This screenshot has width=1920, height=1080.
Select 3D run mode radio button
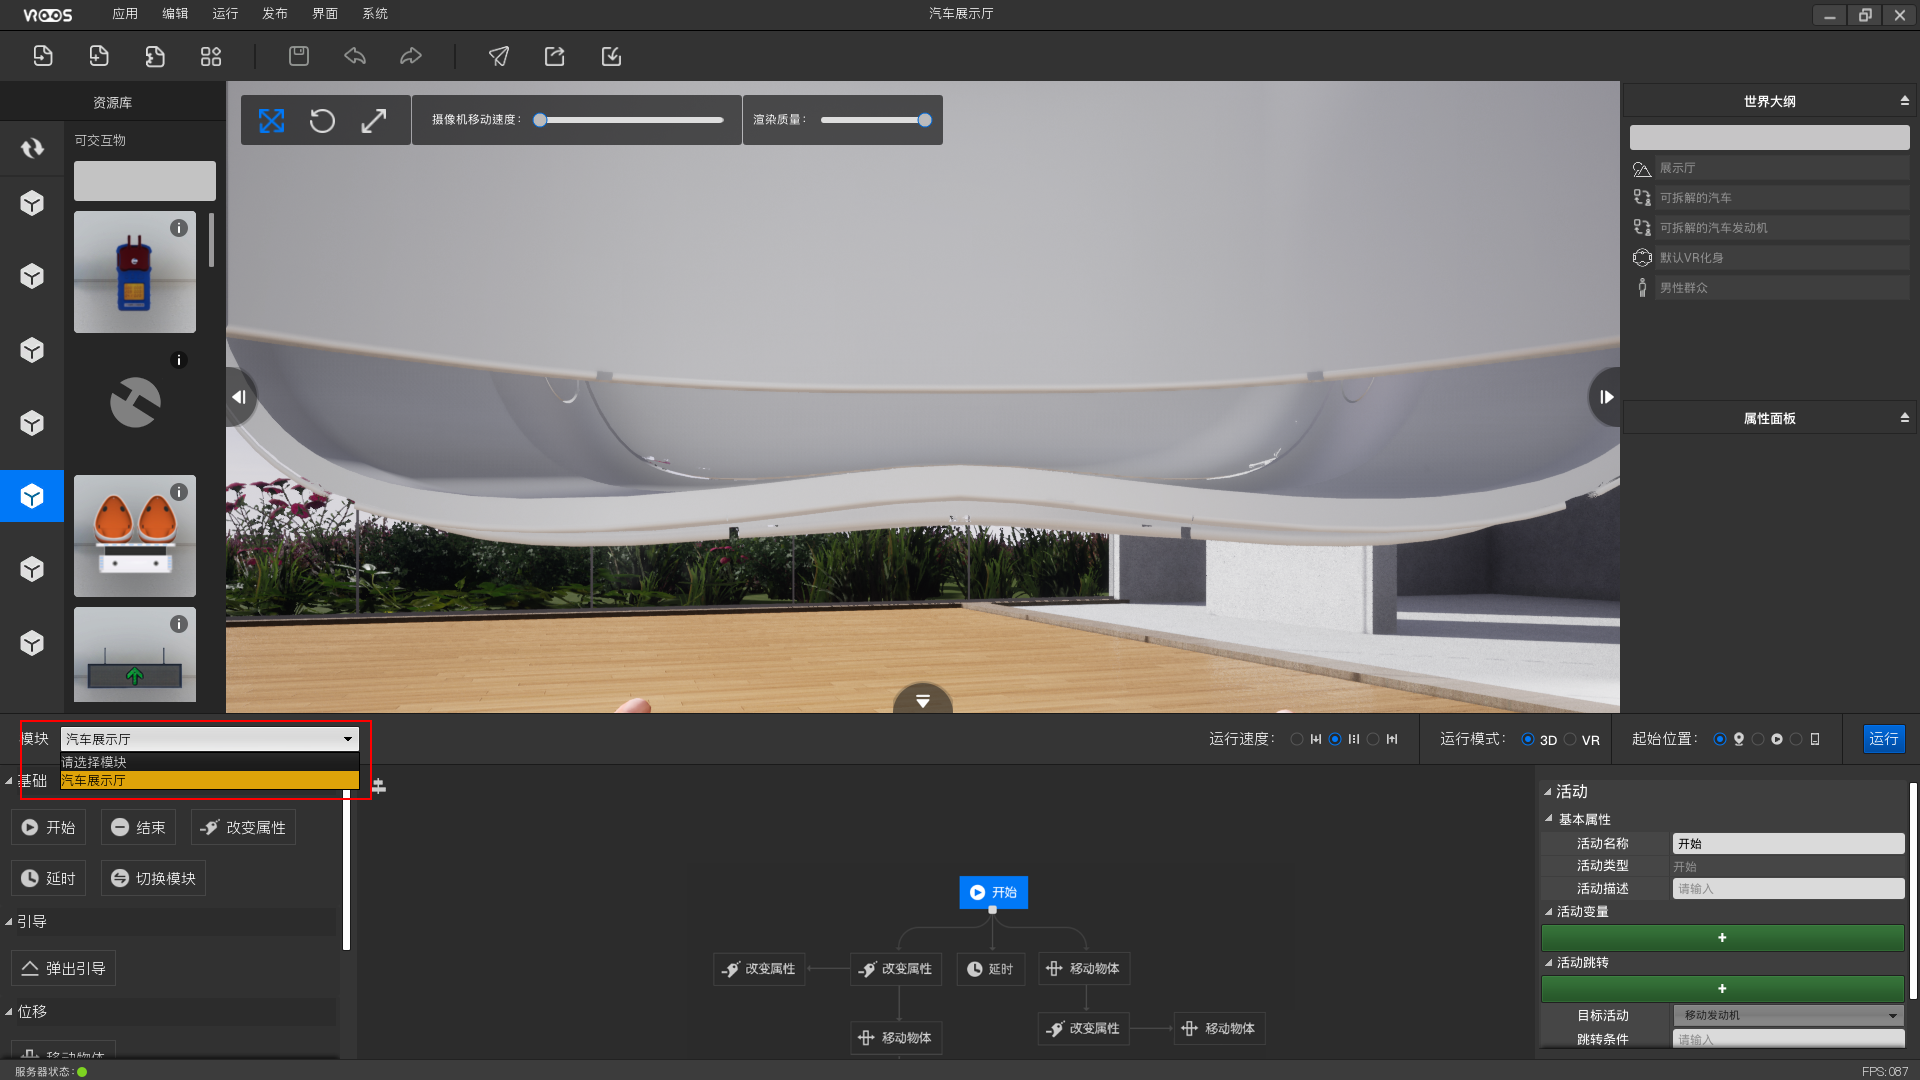coord(1528,739)
